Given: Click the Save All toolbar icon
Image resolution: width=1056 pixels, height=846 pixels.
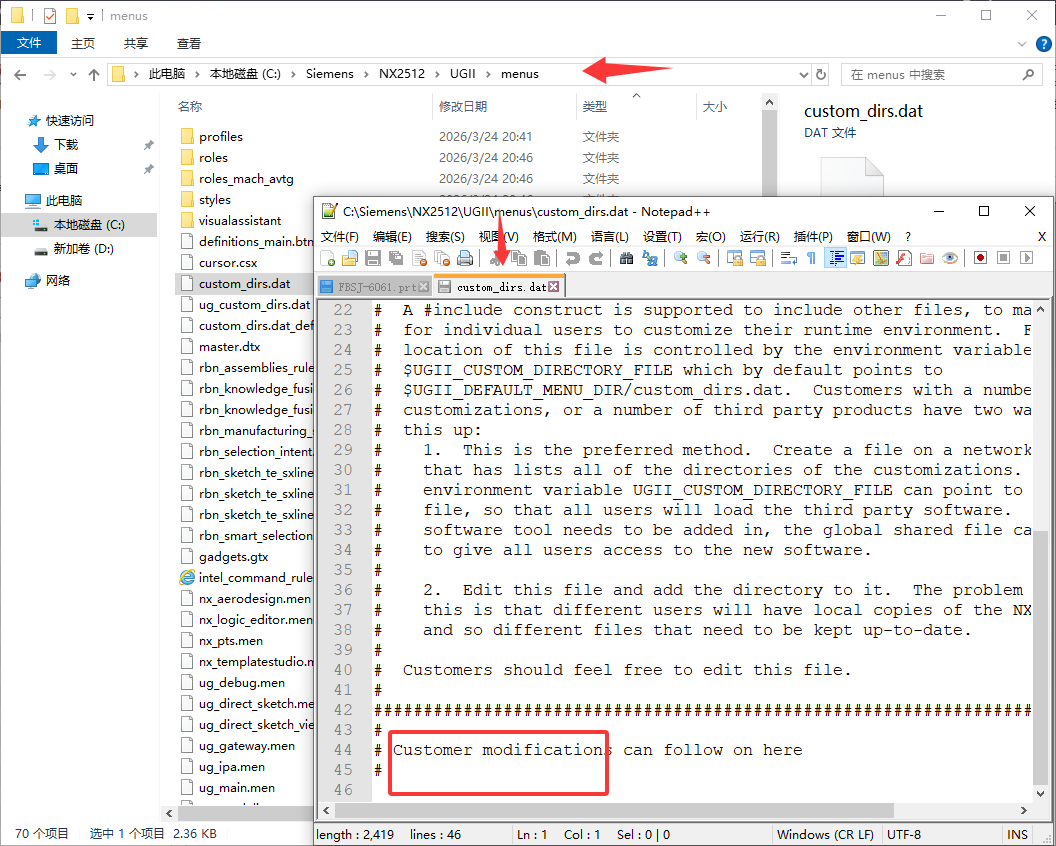Looking at the screenshot, I should 396,258.
